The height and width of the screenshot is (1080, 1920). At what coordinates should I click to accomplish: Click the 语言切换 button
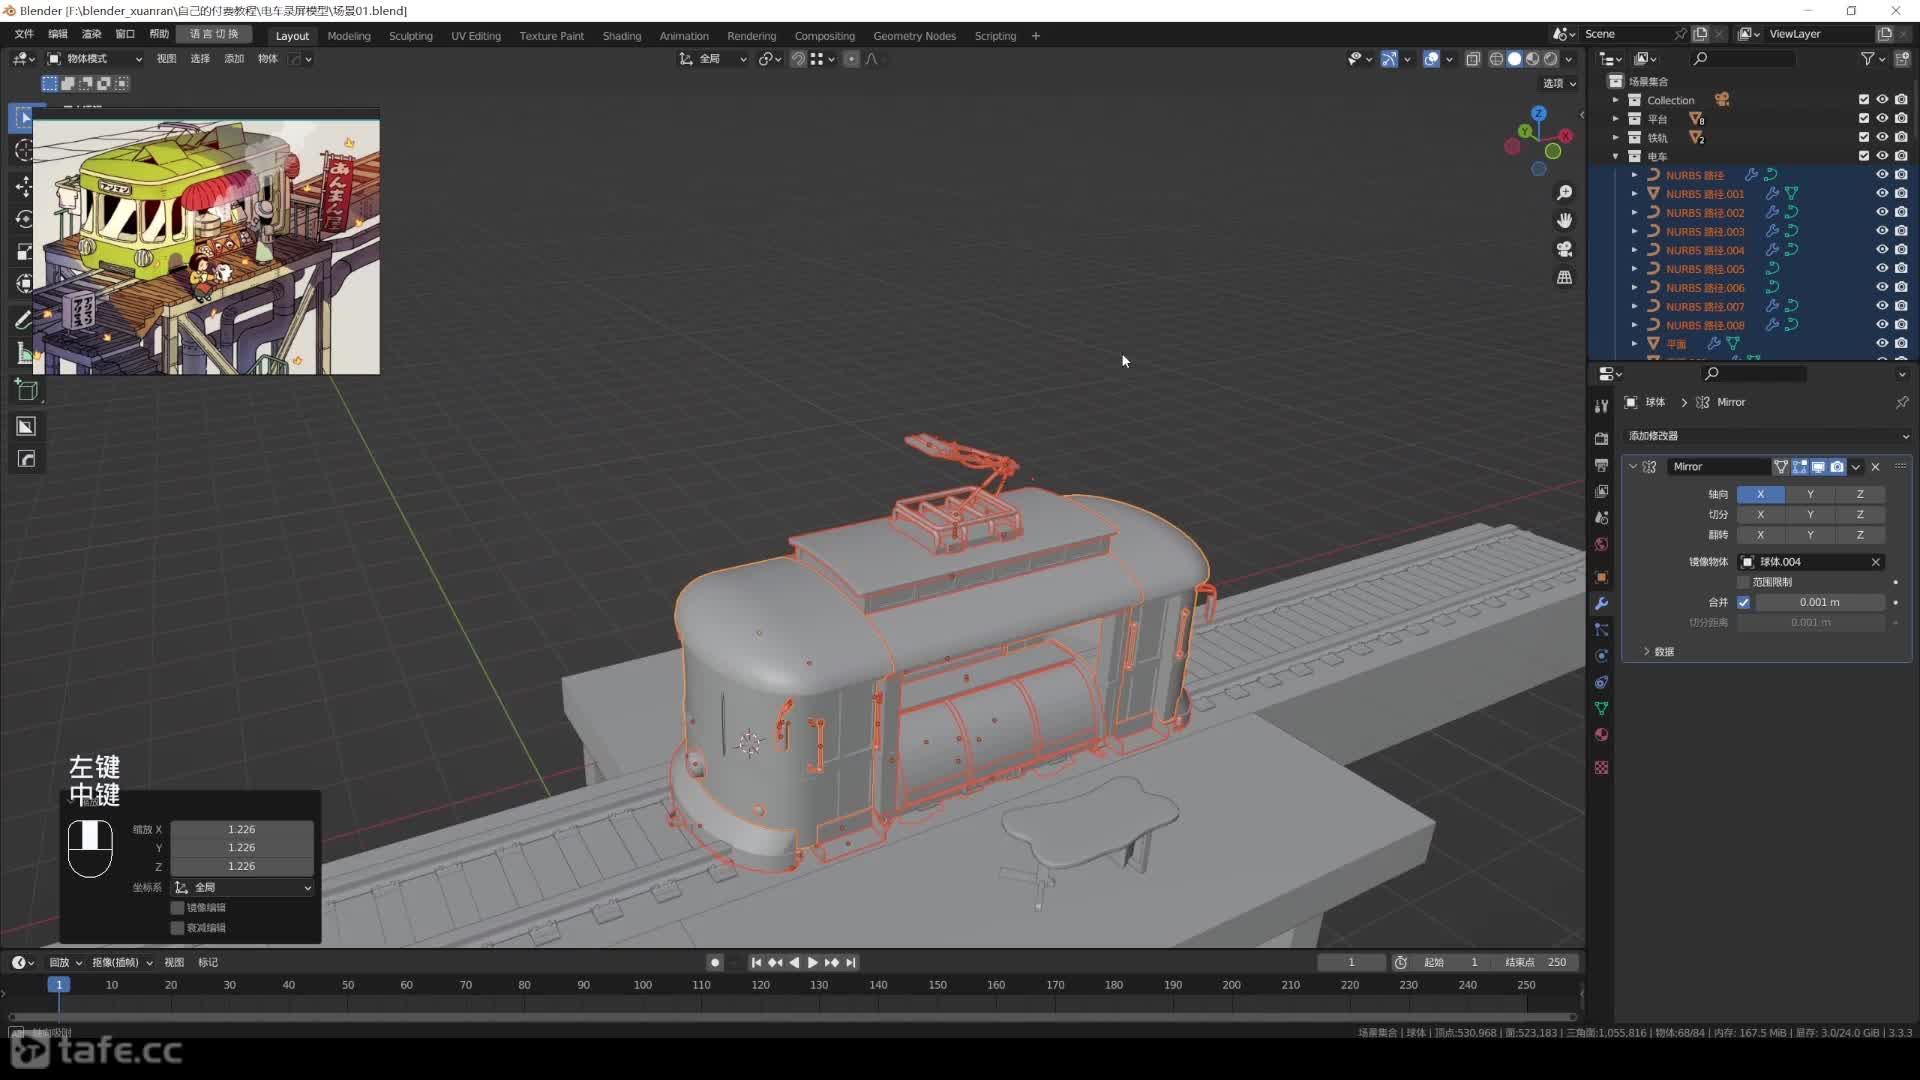coord(214,34)
